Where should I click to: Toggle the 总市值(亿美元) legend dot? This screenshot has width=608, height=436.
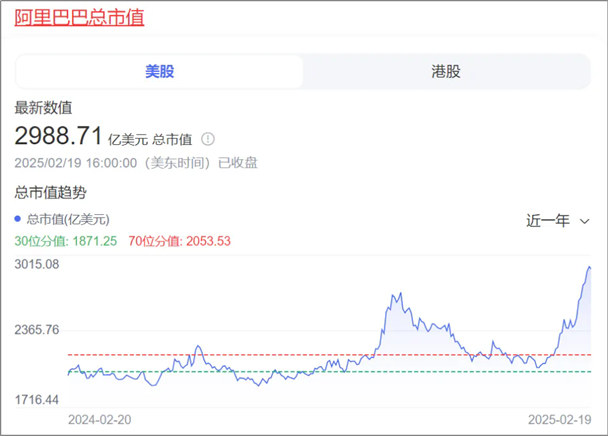pyautogui.click(x=17, y=219)
